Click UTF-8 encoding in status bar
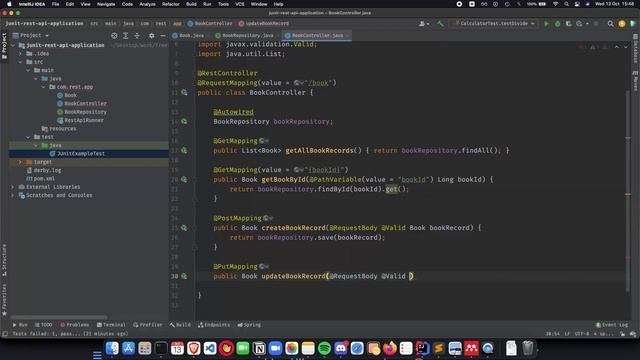Image resolution: width=640 pixels, height=360 pixels. [x=582, y=334]
